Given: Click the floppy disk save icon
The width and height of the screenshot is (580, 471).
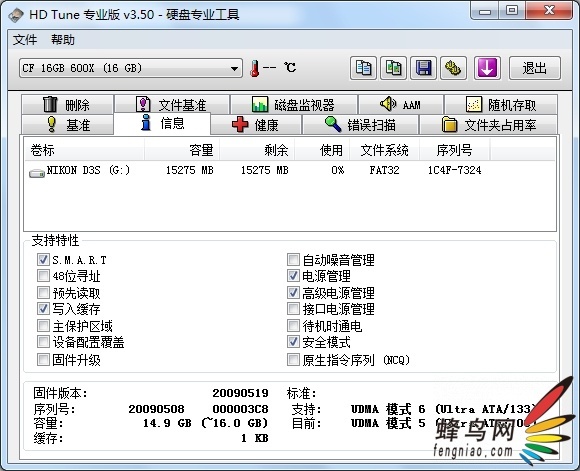Looking at the screenshot, I should click(424, 68).
